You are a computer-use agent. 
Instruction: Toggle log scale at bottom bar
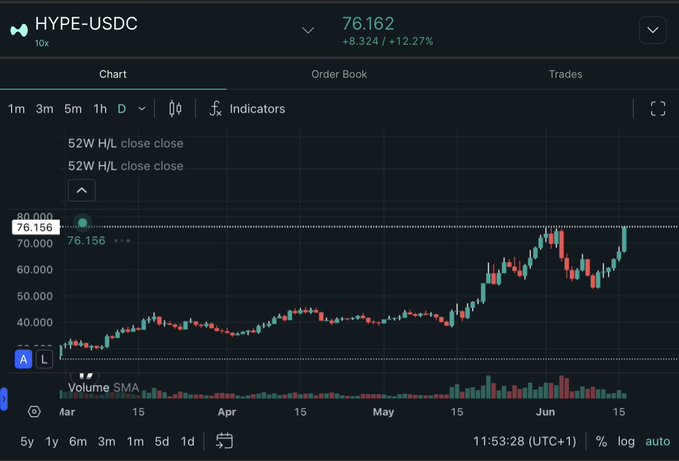pyautogui.click(x=626, y=442)
